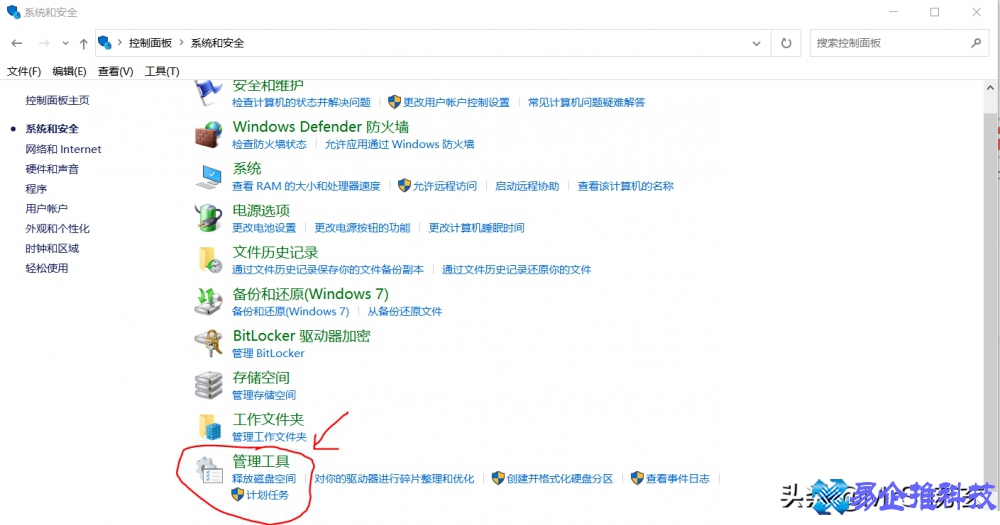
Task: Click 从备份还原文件 link
Action: click(x=404, y=311)
